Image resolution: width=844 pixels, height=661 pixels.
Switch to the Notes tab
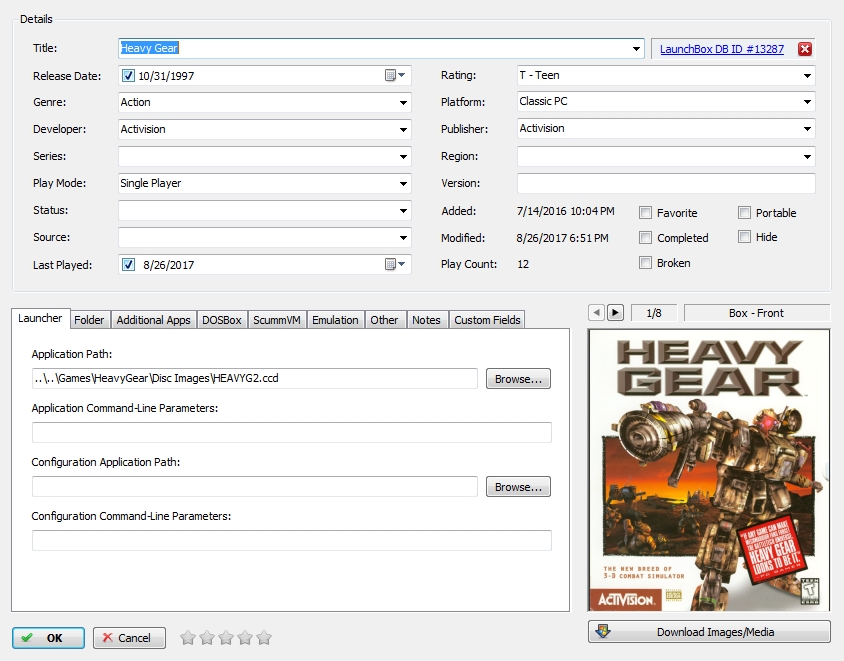[426, 320]
